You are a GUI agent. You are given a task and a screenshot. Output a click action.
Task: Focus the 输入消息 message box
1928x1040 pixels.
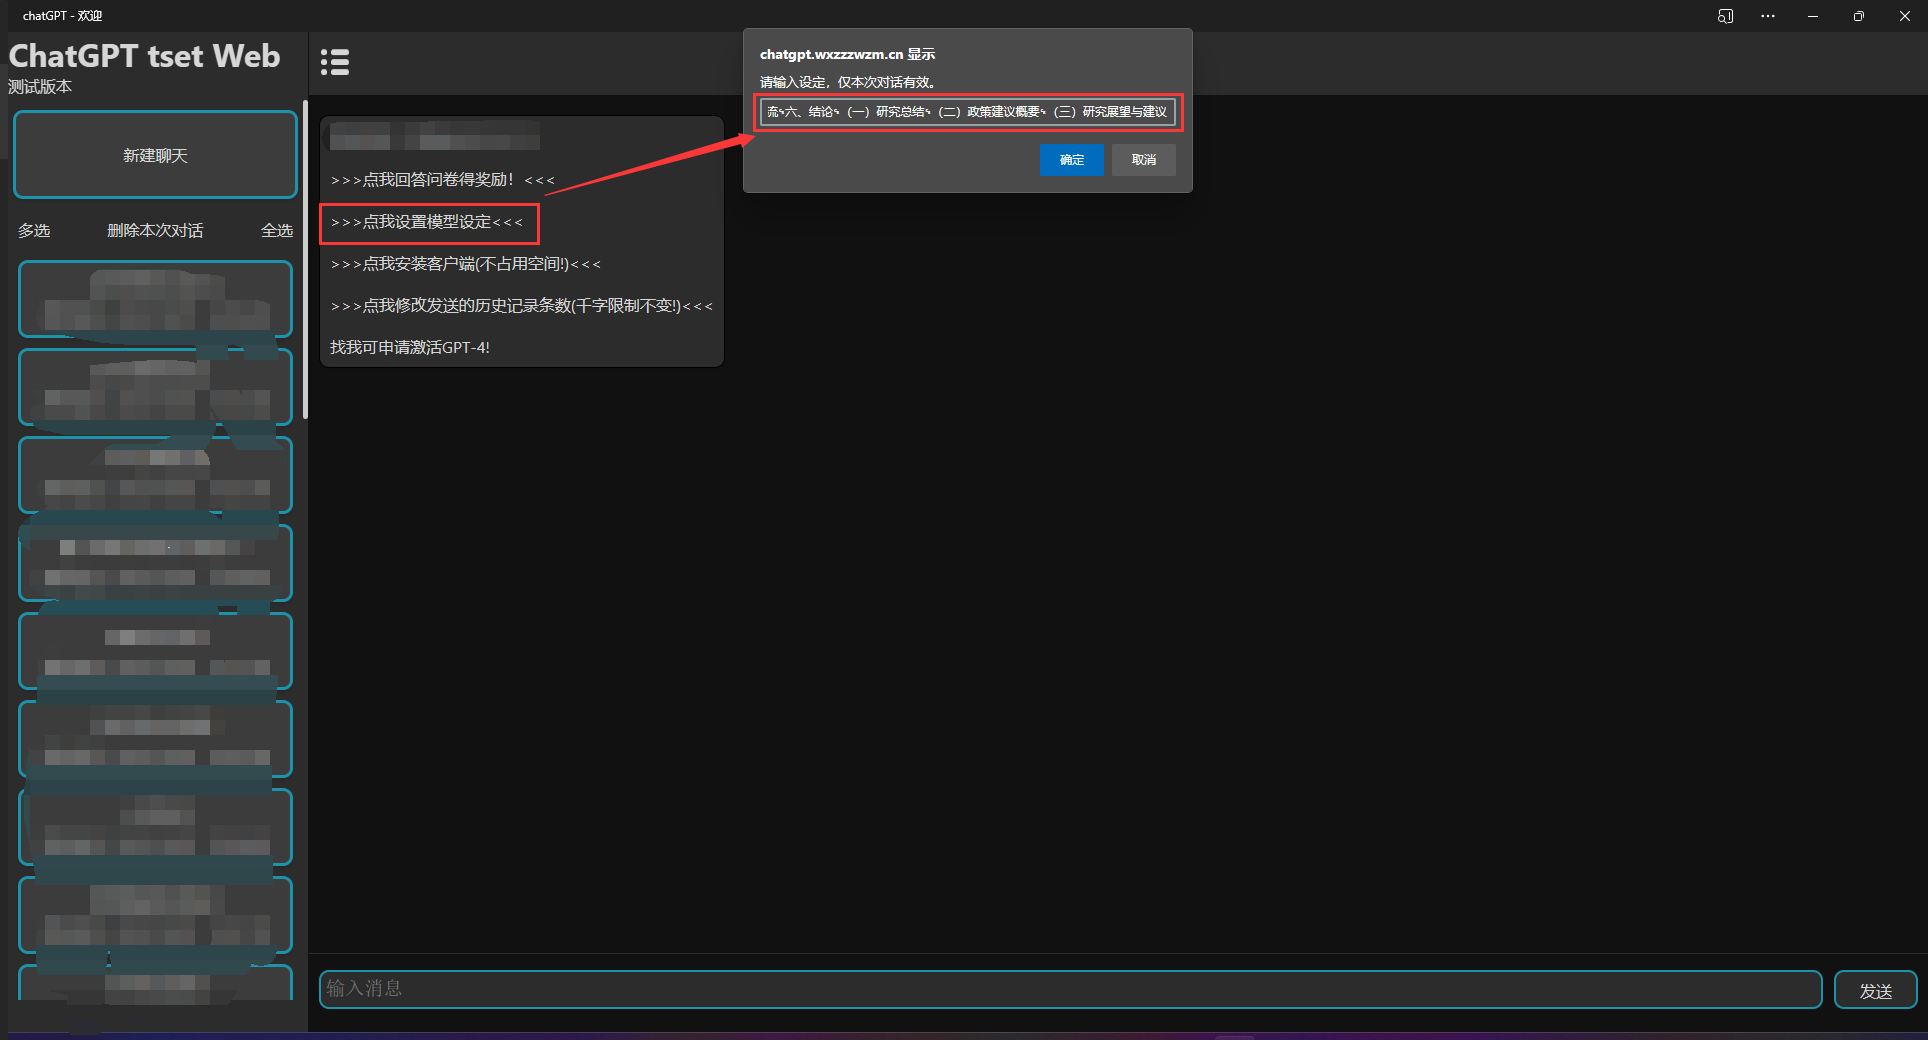1070,989
